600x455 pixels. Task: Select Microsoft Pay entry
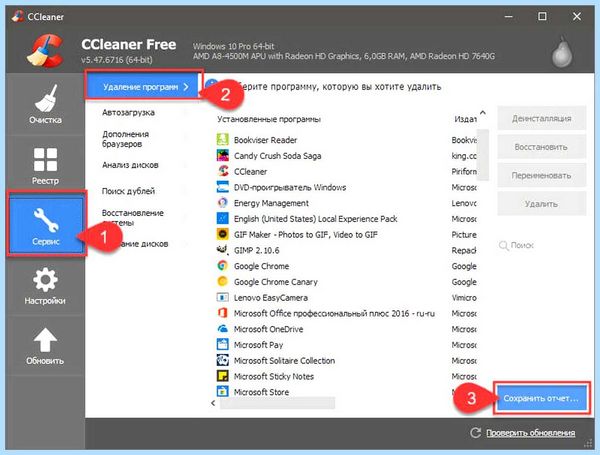pyautogui.click(x=258, y=345)
